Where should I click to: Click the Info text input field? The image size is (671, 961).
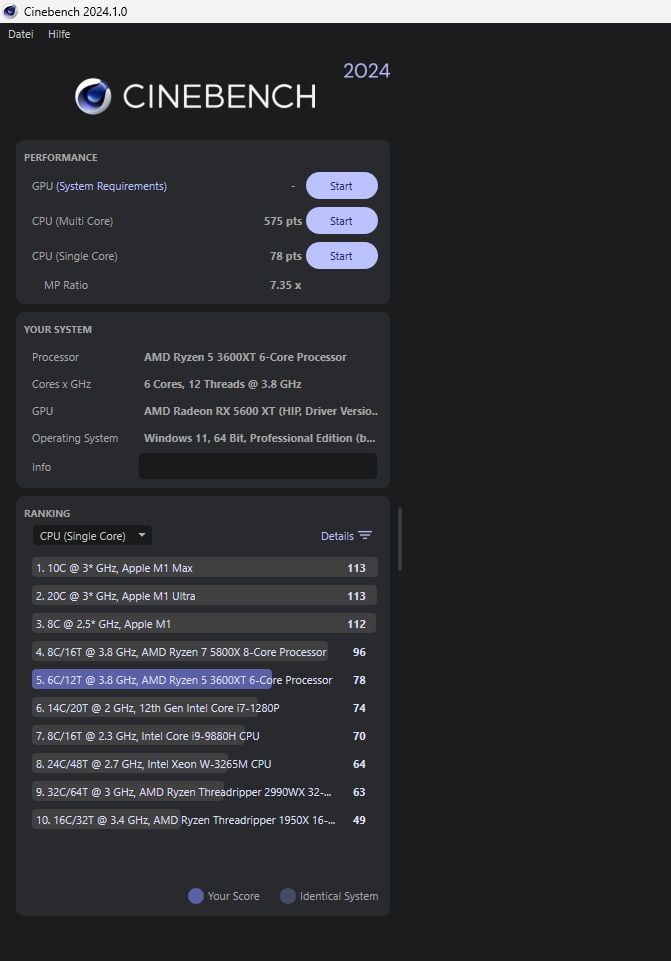257,466
